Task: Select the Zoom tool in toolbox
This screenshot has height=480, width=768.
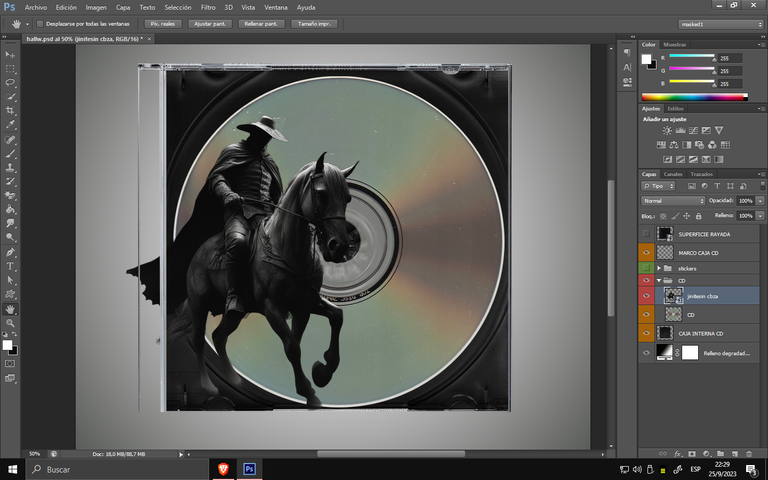Action: coord(10,323)
